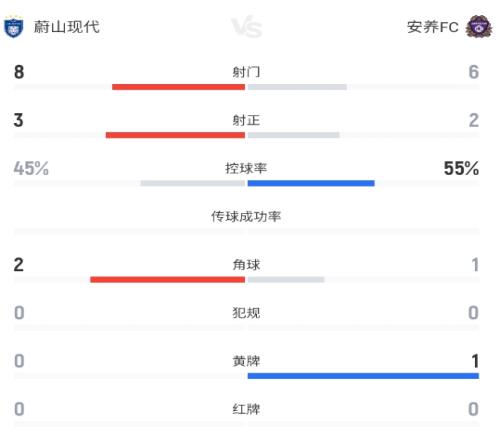500x440 pixels.
Task: Open the 安养FC team name link
Action: [x=433, y=27]
